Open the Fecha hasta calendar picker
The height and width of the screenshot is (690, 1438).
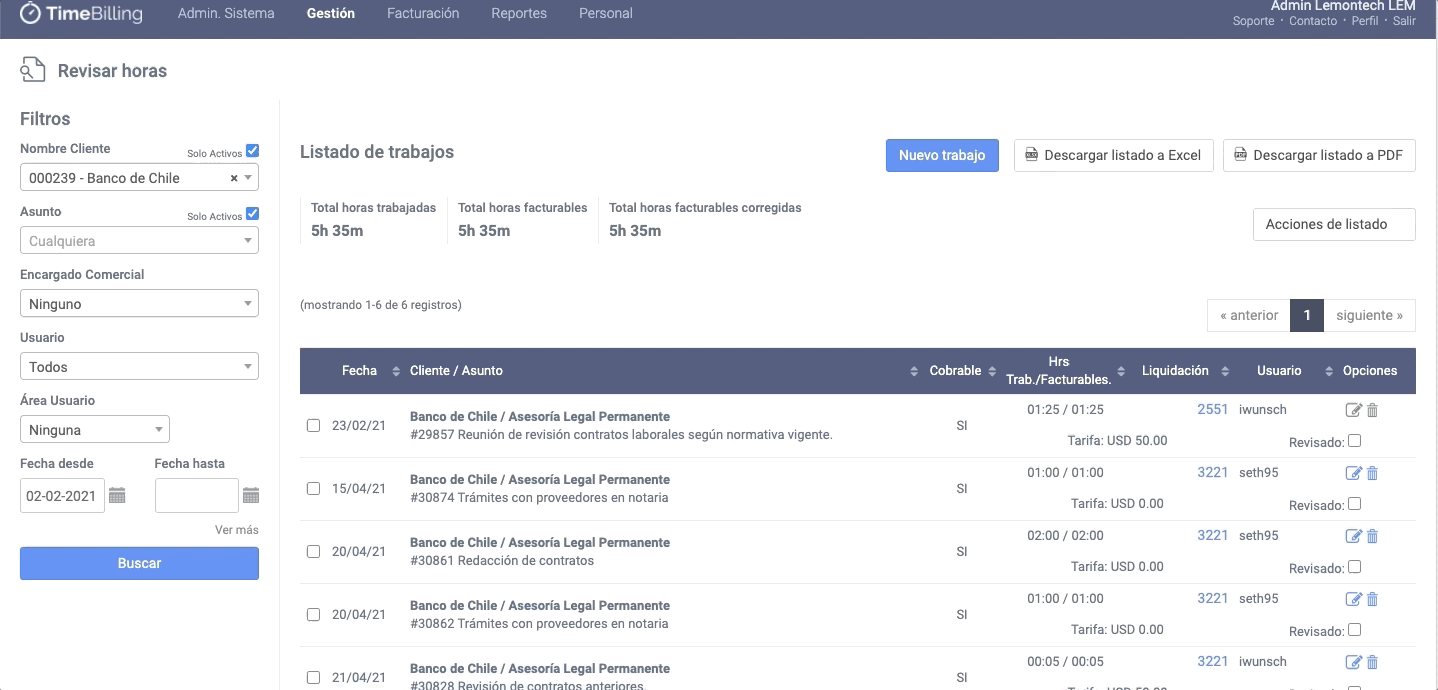click(251, 496)
